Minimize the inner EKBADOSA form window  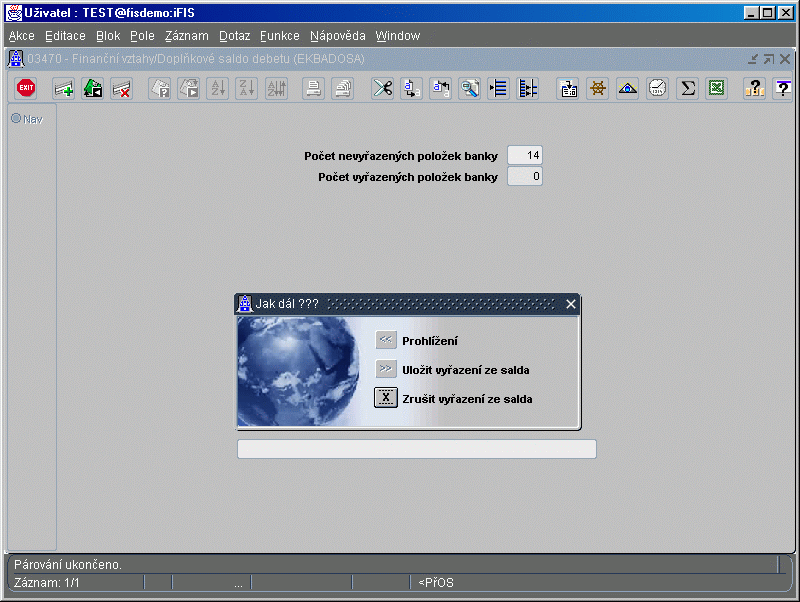[x=753, y=59]
